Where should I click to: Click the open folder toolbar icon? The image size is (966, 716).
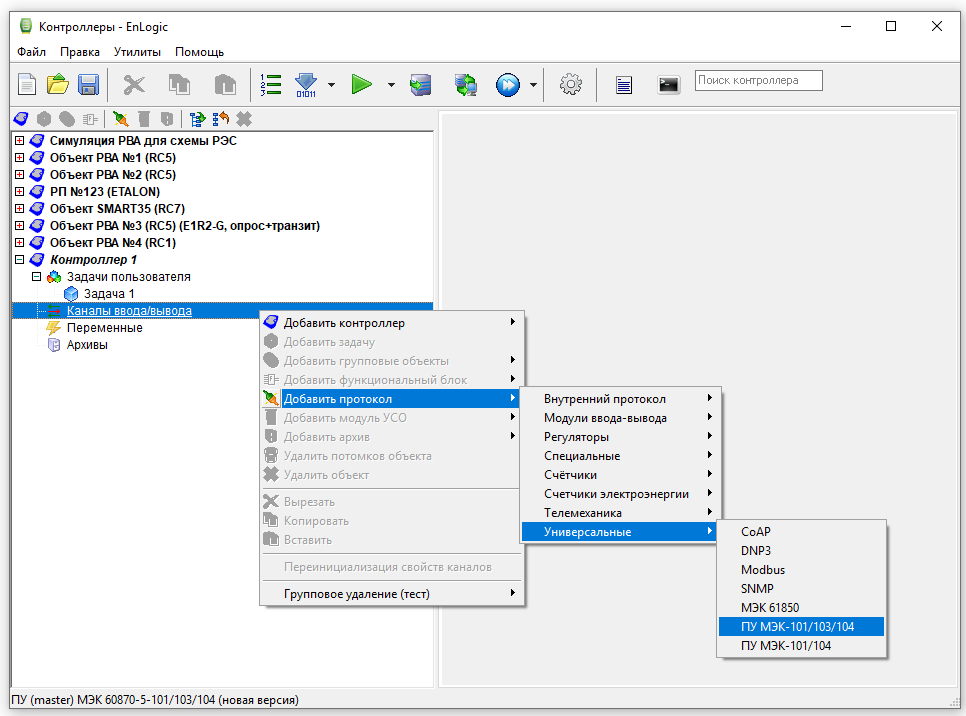58,85
